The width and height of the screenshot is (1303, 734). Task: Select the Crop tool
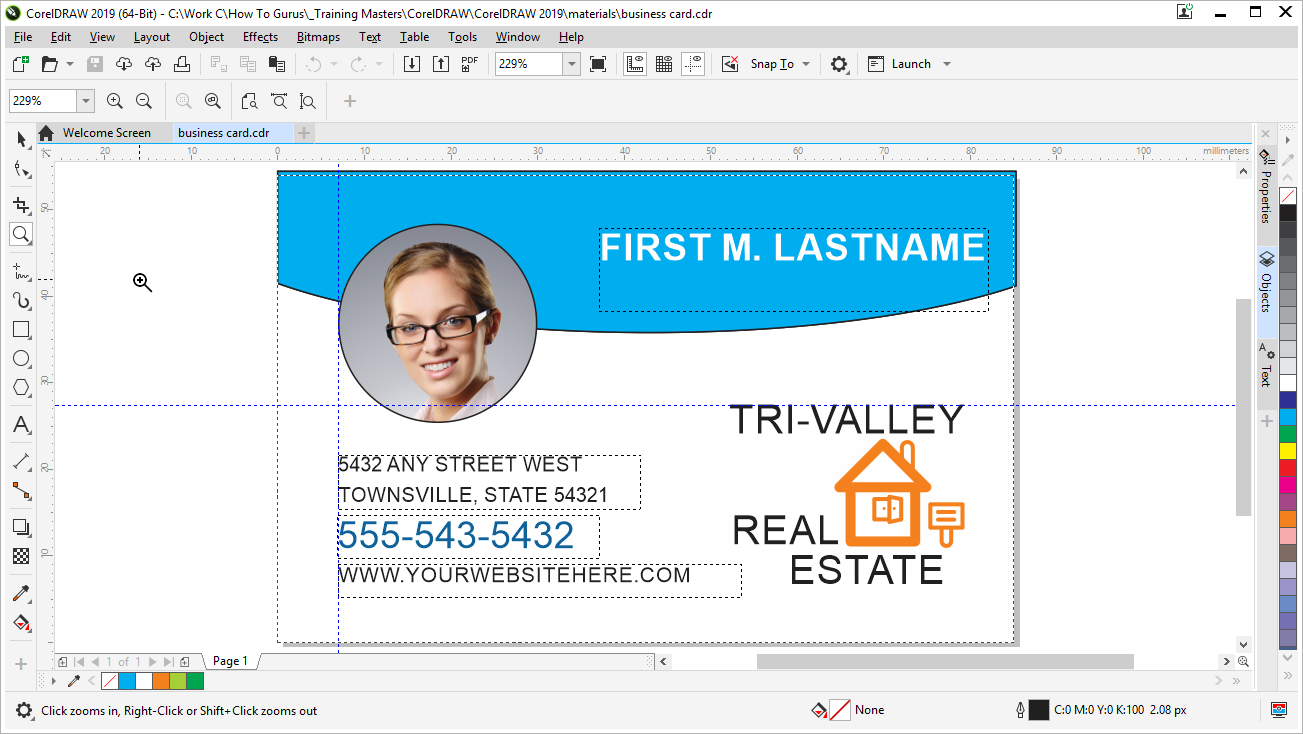click(20, 204)
